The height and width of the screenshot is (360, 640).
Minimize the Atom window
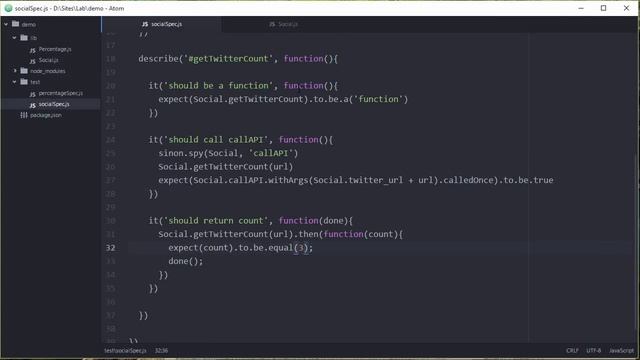pos(581,8)
